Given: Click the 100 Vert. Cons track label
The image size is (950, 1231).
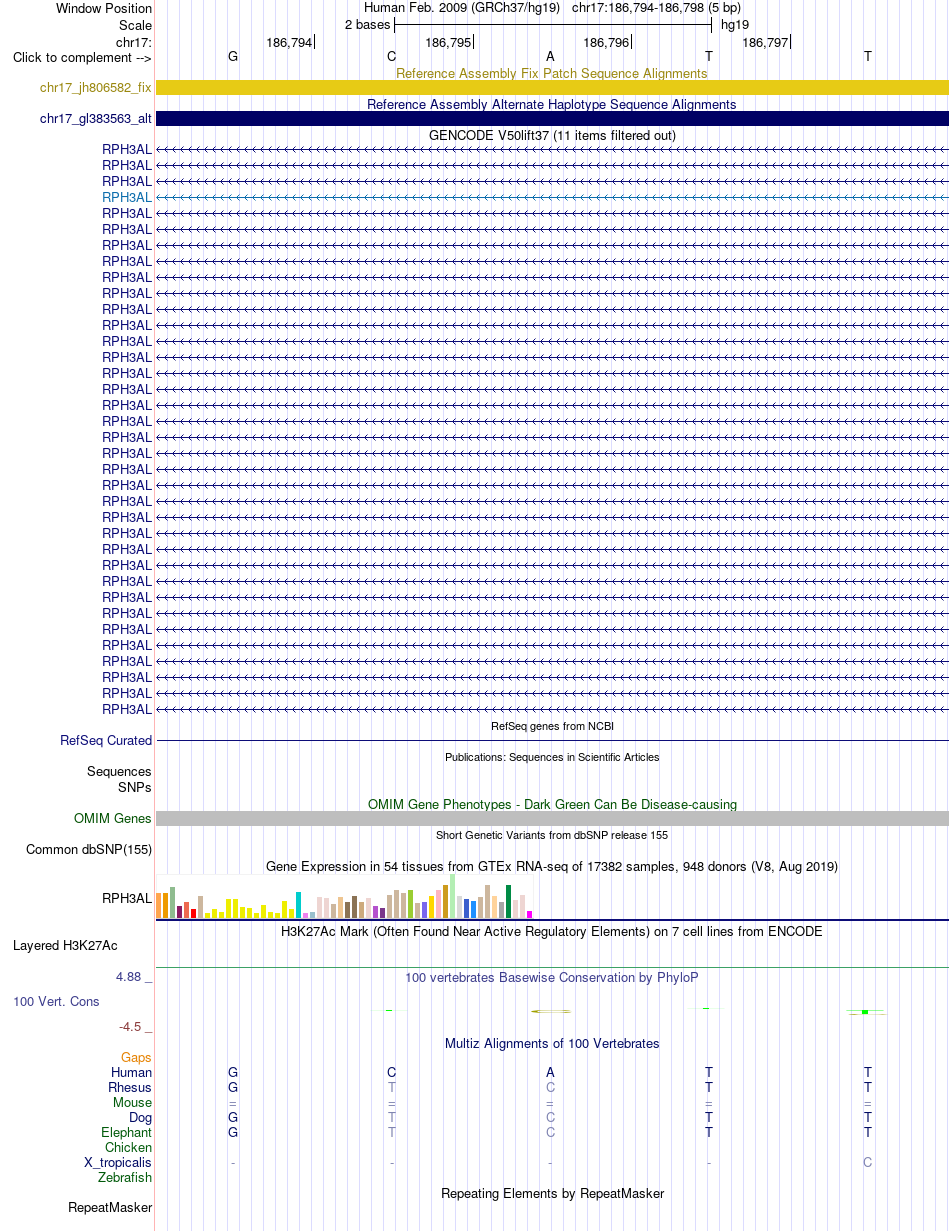Looking at the screenshot, I should coord(56,1002).
